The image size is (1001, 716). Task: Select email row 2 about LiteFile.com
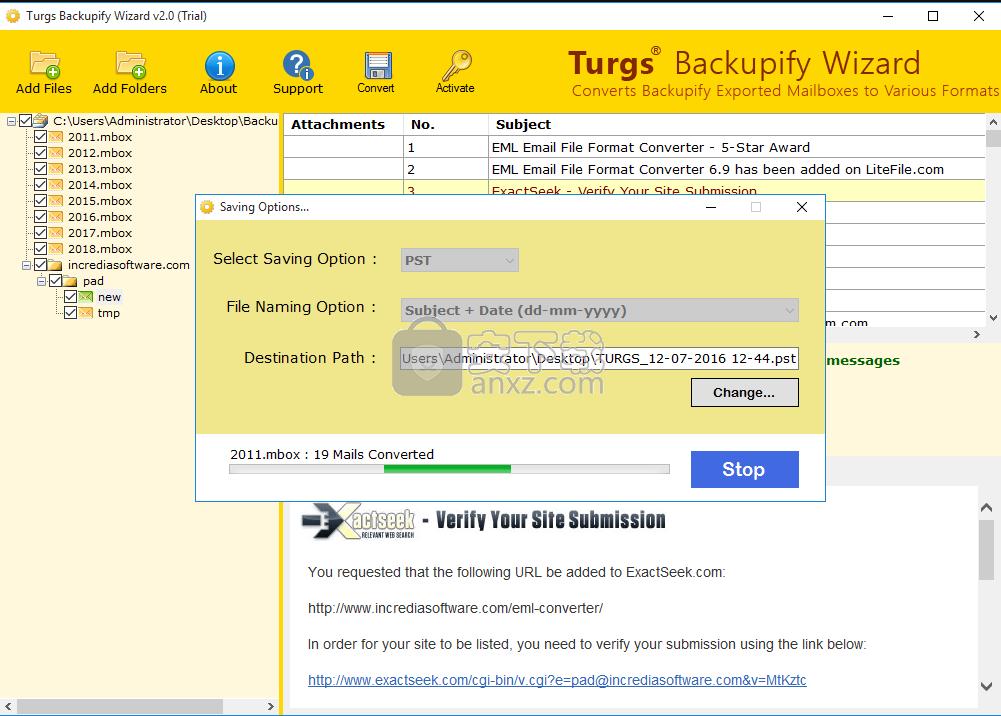coord(634,169)
